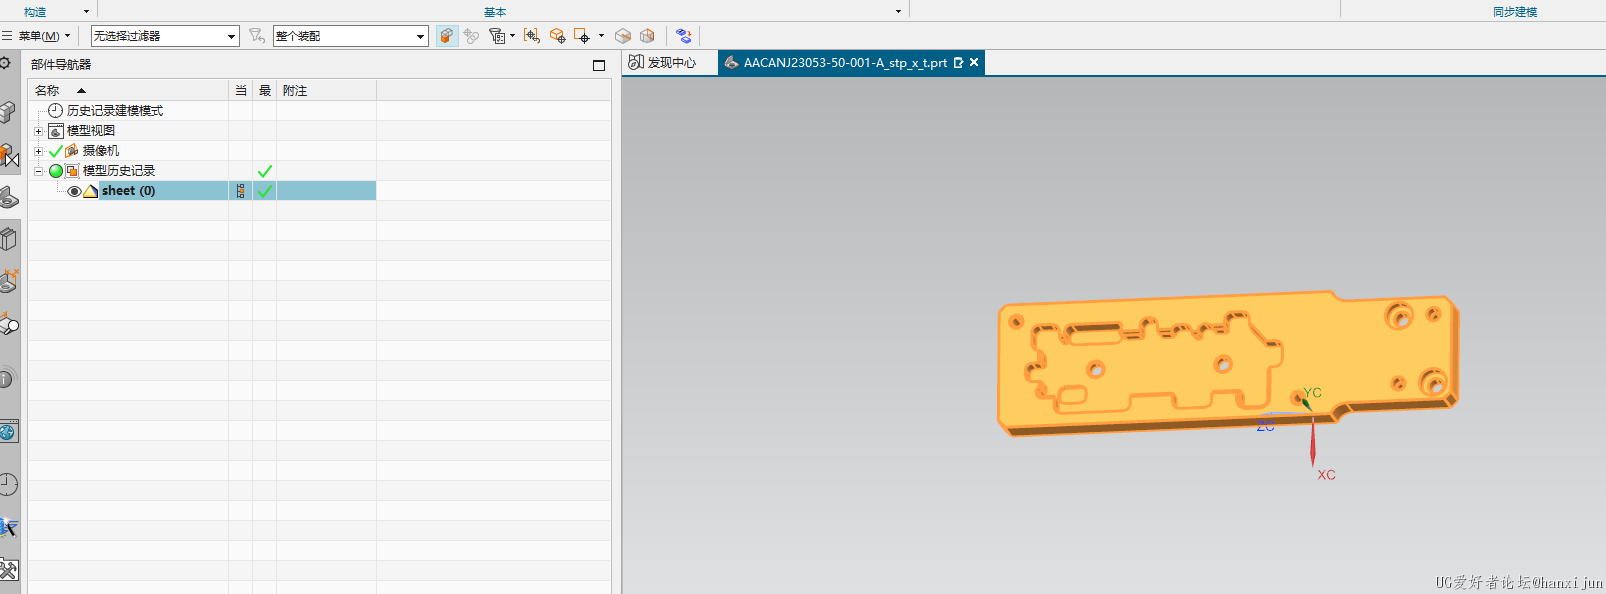The height and width of the screenshot is (594, 1606).
Task: Expand the 模型视图 tree node
Action: pos(38,131)
